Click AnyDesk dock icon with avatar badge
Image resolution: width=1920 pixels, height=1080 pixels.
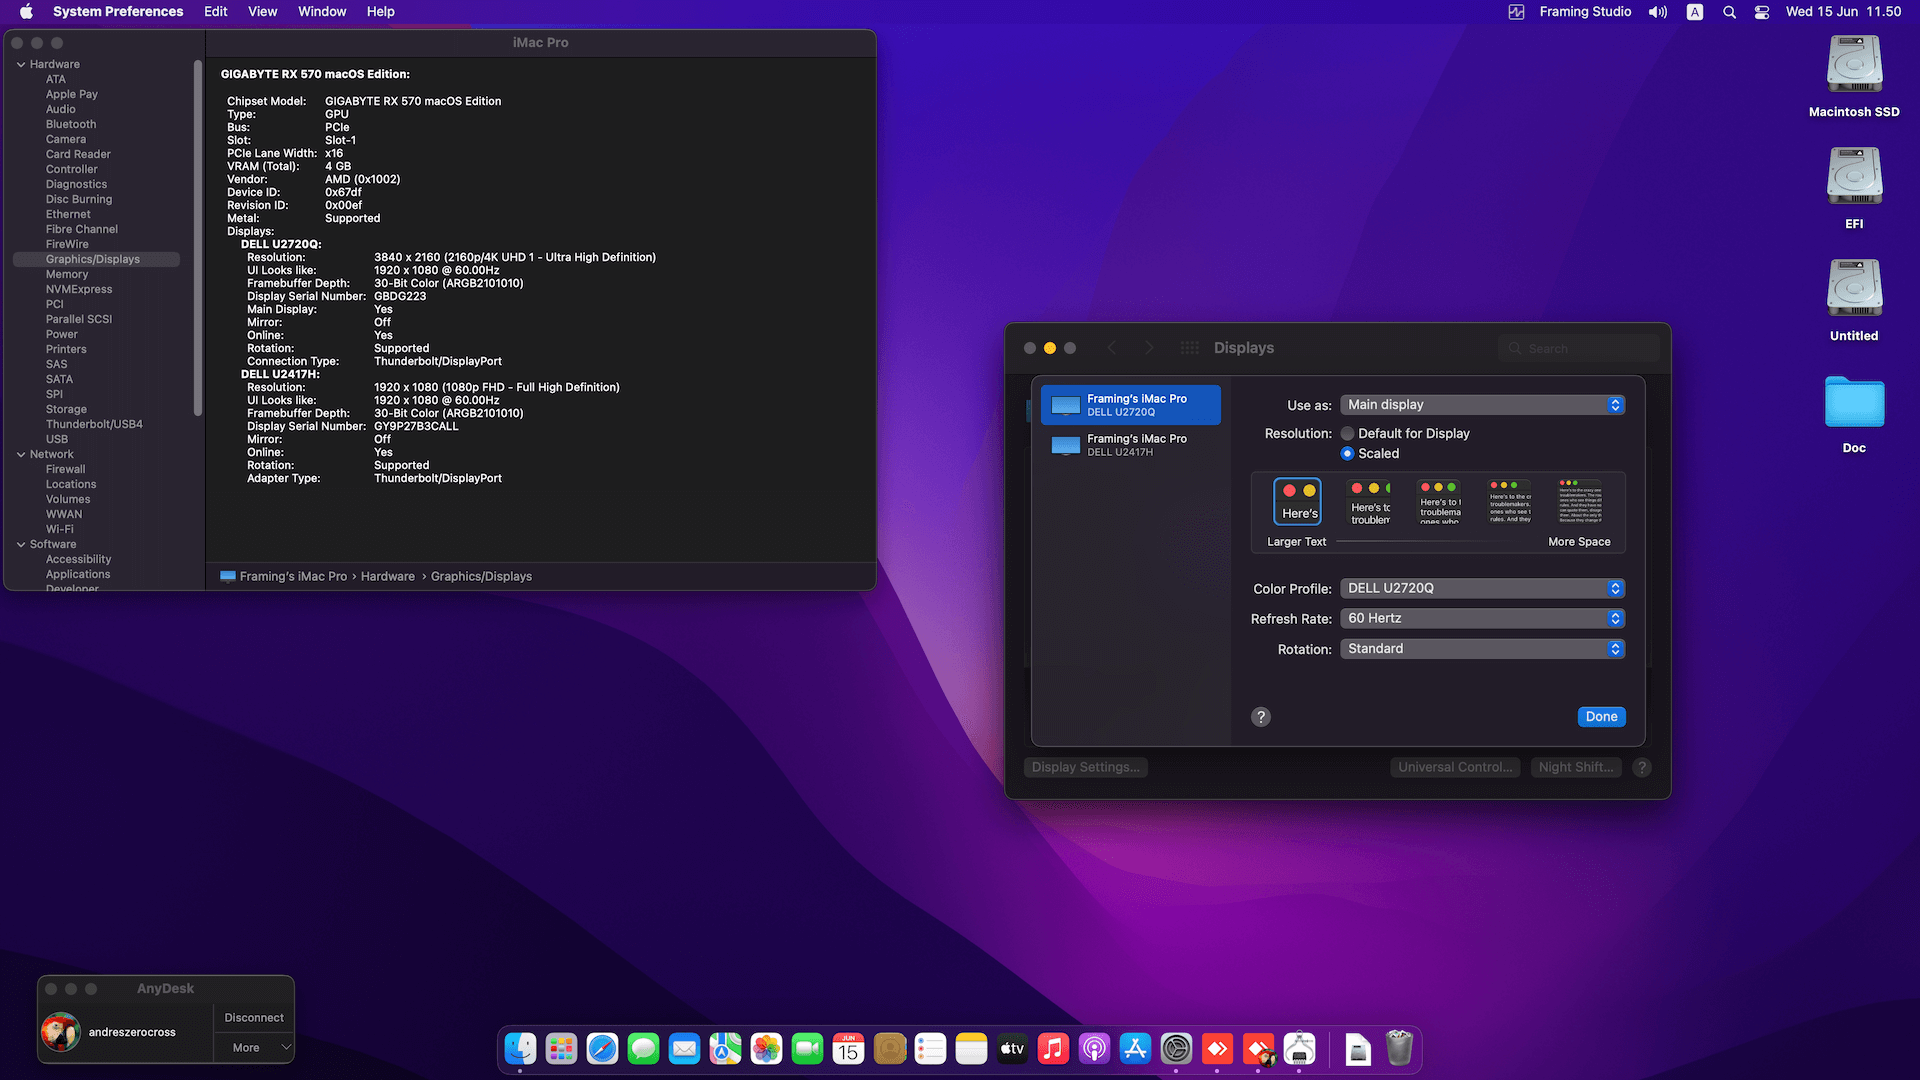click(x=1258, y=1048)
